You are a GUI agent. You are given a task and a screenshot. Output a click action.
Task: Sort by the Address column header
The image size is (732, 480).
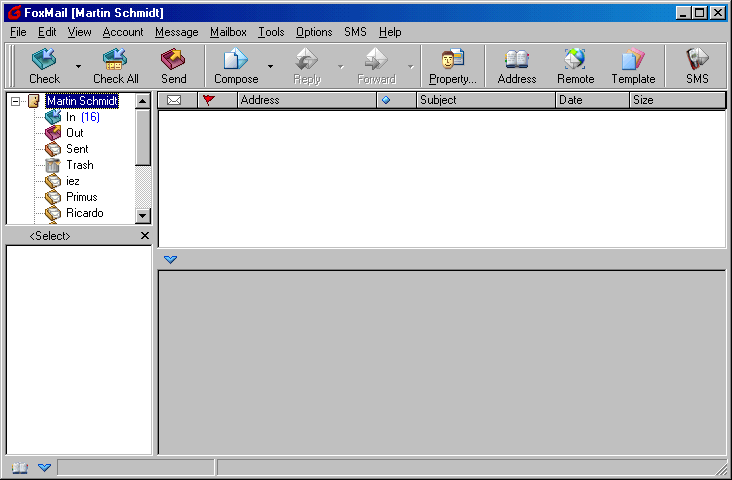point(307,100)
